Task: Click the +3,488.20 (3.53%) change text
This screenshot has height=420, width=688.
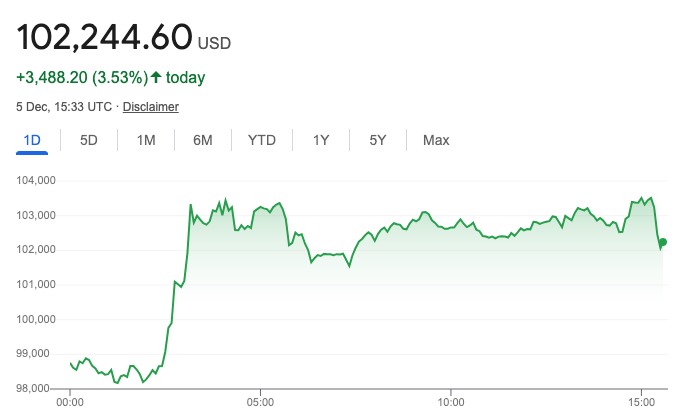Action: pyautogui.click(x=82, y=77)
